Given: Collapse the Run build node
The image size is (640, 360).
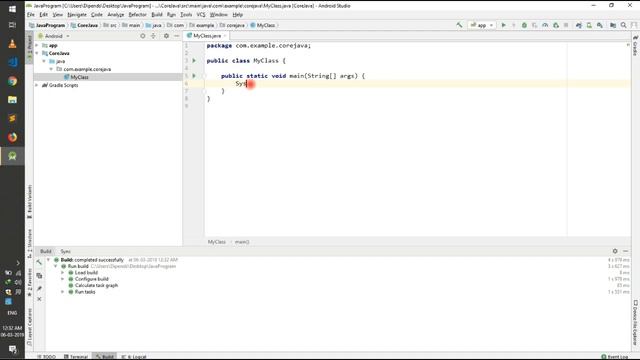Looking at the screenshot, I should pyautogui.click(x=56, y=266).
